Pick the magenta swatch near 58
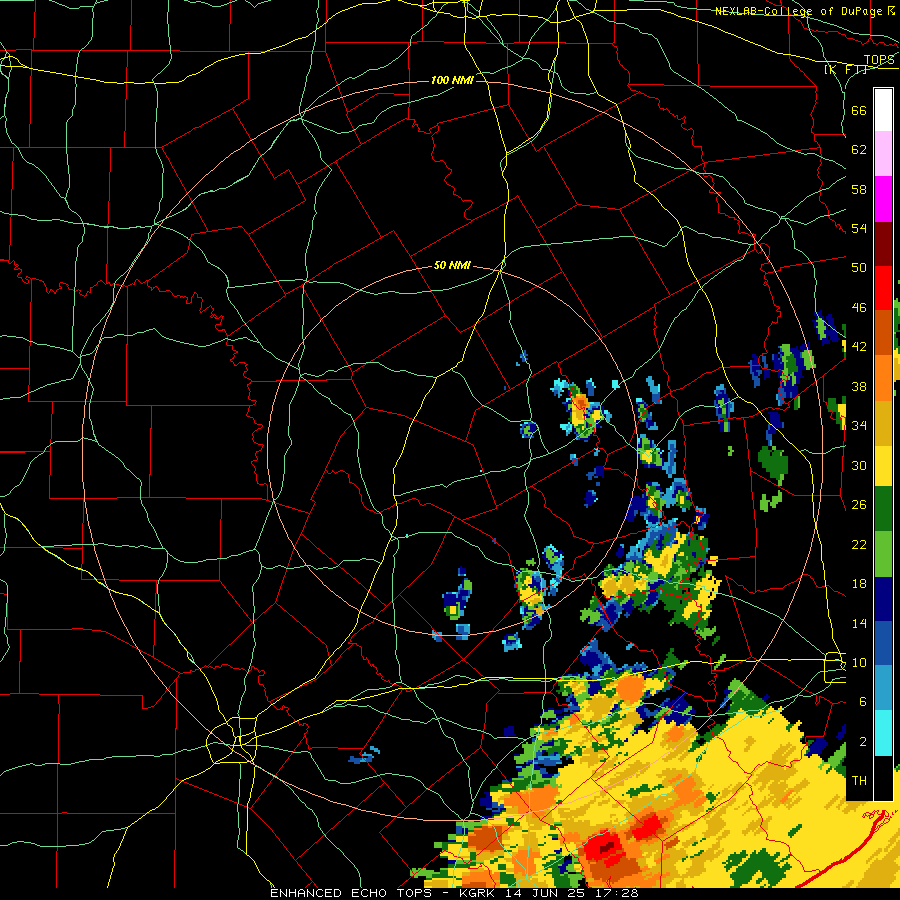The height and width of the screenshot is (900, 900). tap(883, 198)
